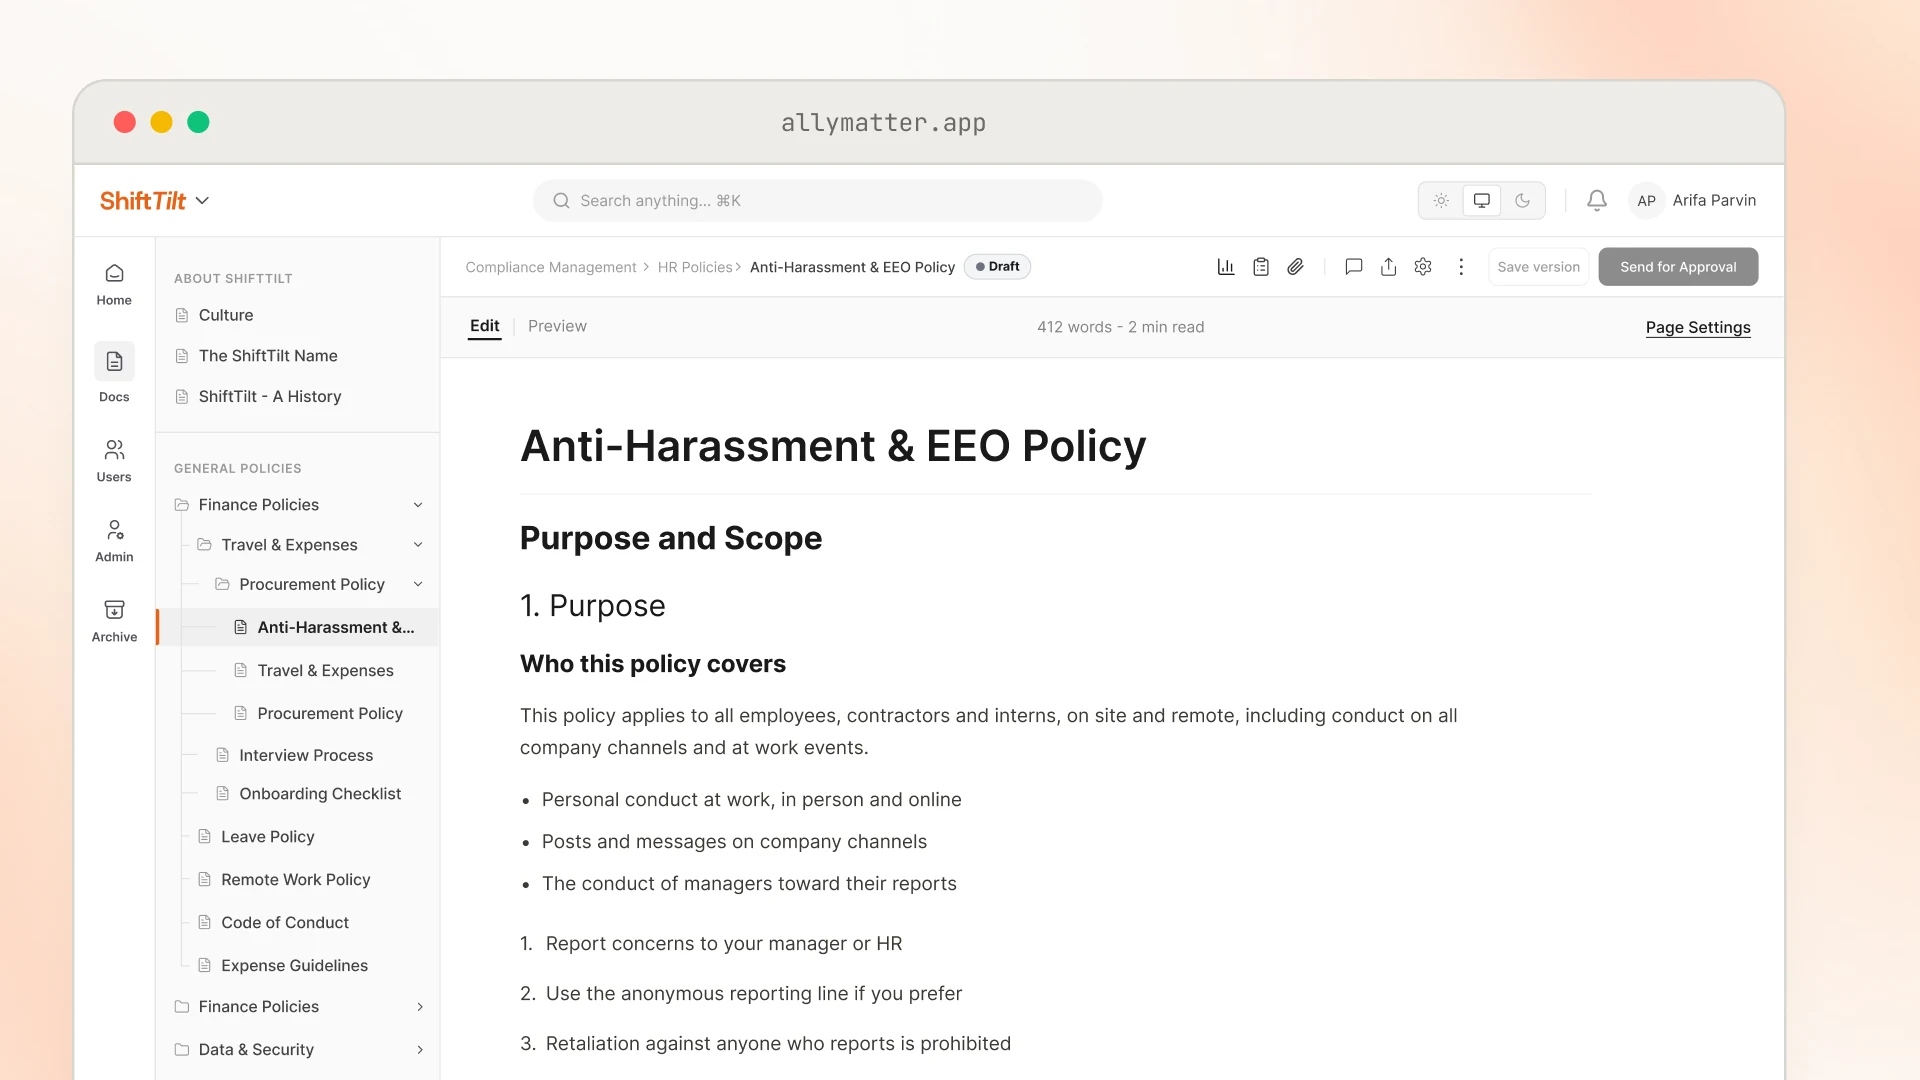Click Compliance Management breadcrumb
1920x1080 pixels.
[x=551, y=267]
